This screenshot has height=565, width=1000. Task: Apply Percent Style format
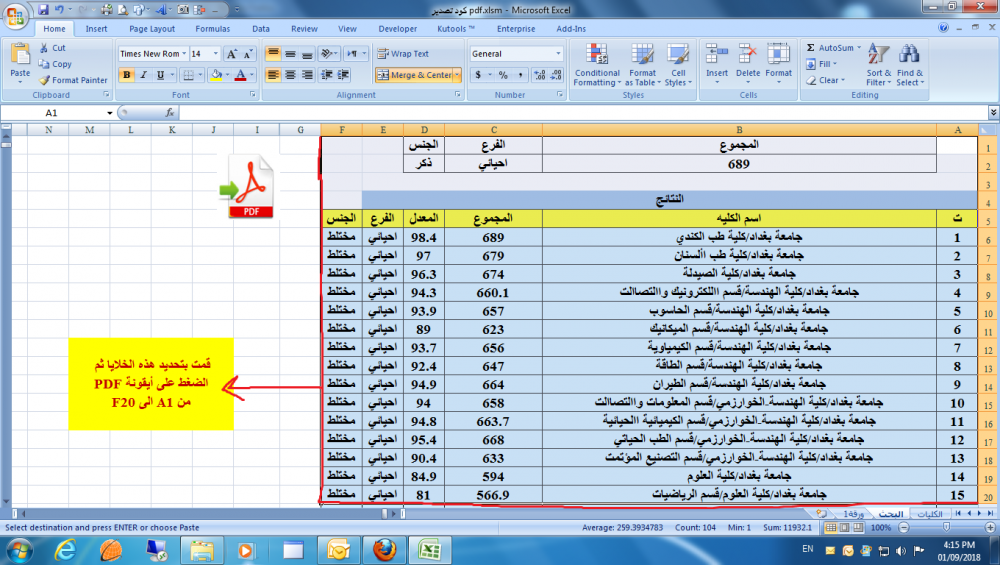coord(503,75)
